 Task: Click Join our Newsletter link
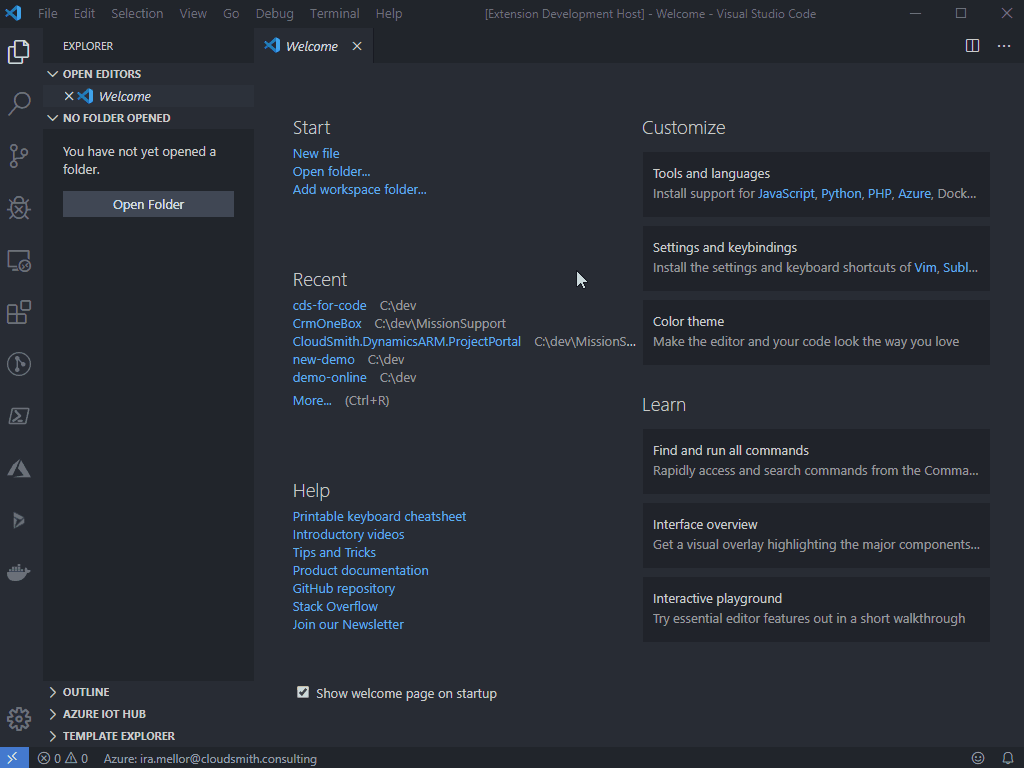click(x=348, y=624)
